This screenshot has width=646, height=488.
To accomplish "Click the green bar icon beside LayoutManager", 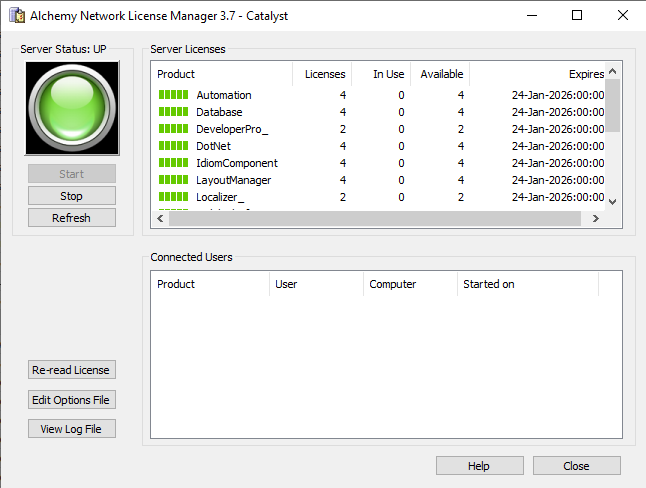I will pos(173,180).
